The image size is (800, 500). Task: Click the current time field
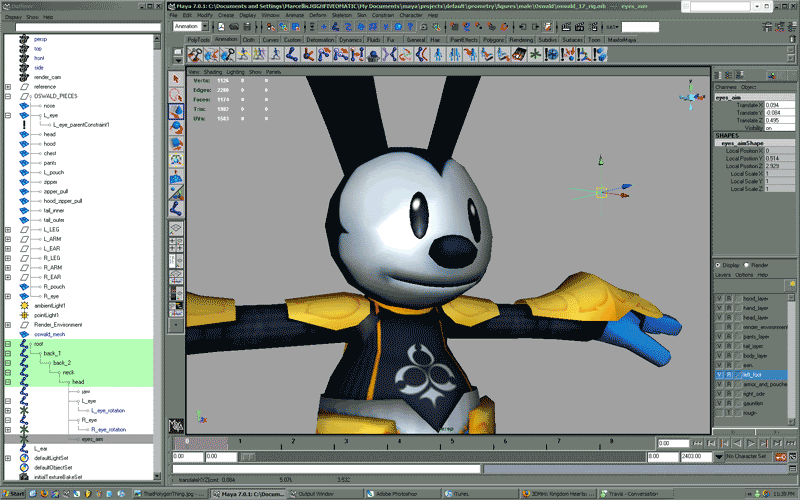click(x=673, y=443)
